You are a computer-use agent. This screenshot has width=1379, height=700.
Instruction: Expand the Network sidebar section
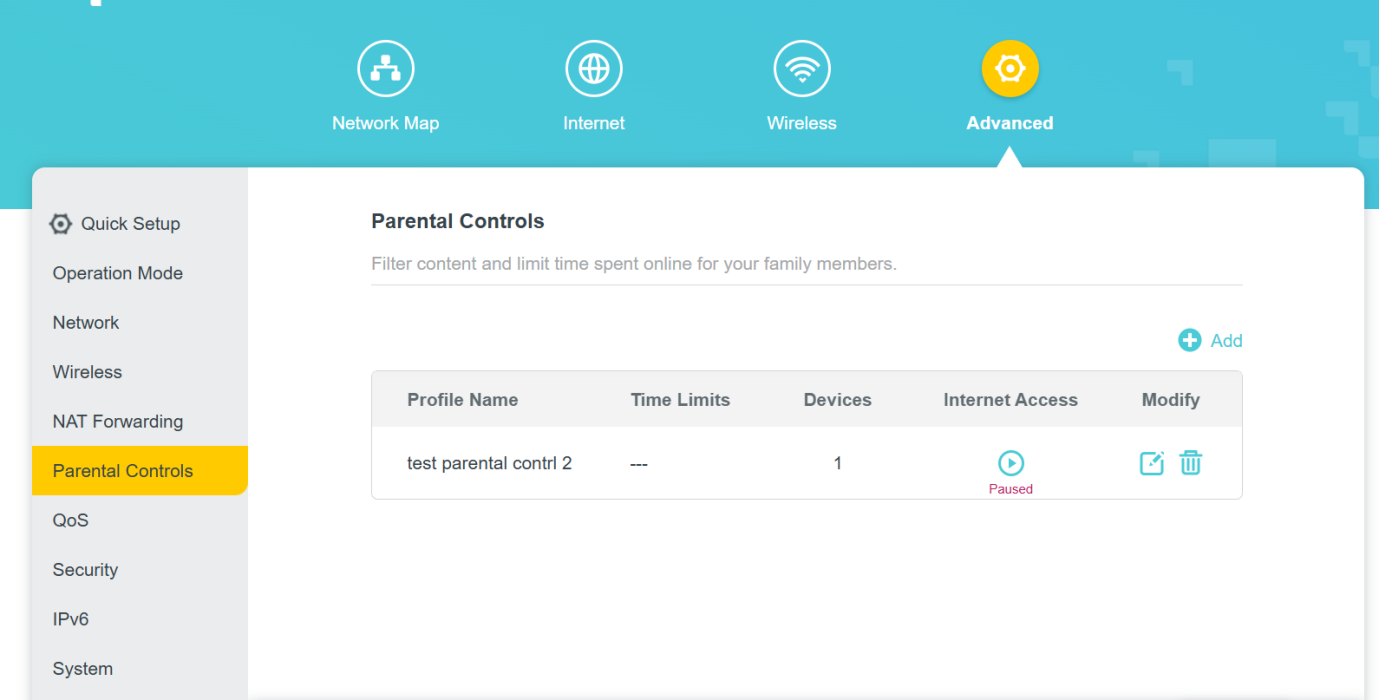[x=86, y=322]
